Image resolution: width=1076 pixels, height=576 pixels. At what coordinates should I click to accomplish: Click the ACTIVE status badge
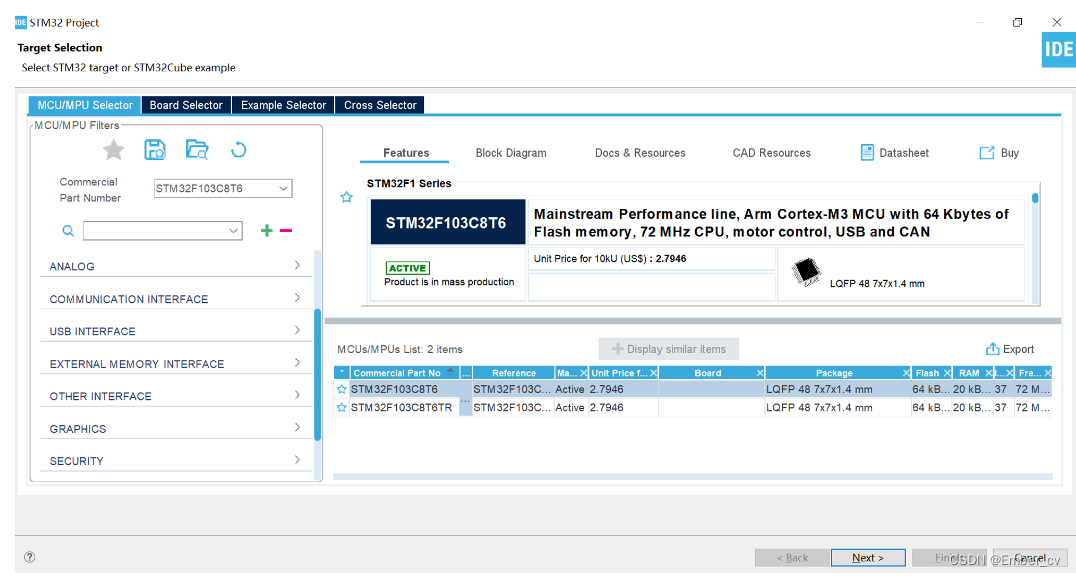point(408,268)
